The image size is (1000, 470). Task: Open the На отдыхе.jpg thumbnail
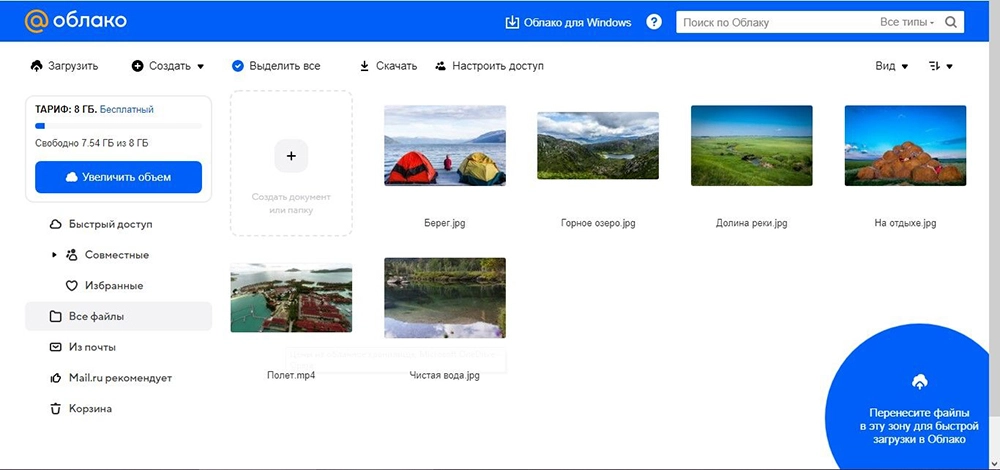[x=905, y=145]
